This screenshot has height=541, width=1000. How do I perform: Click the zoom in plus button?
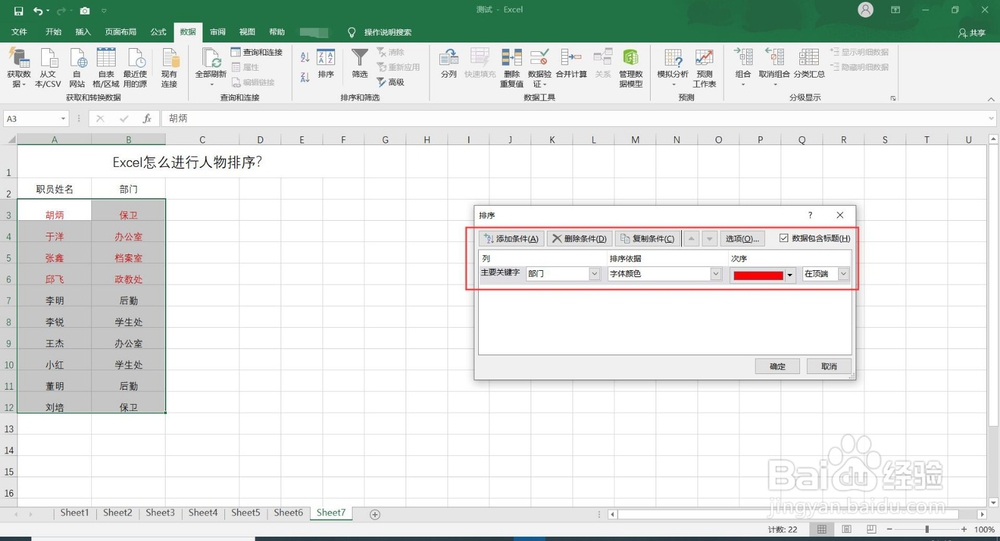(x=964, y=530)
